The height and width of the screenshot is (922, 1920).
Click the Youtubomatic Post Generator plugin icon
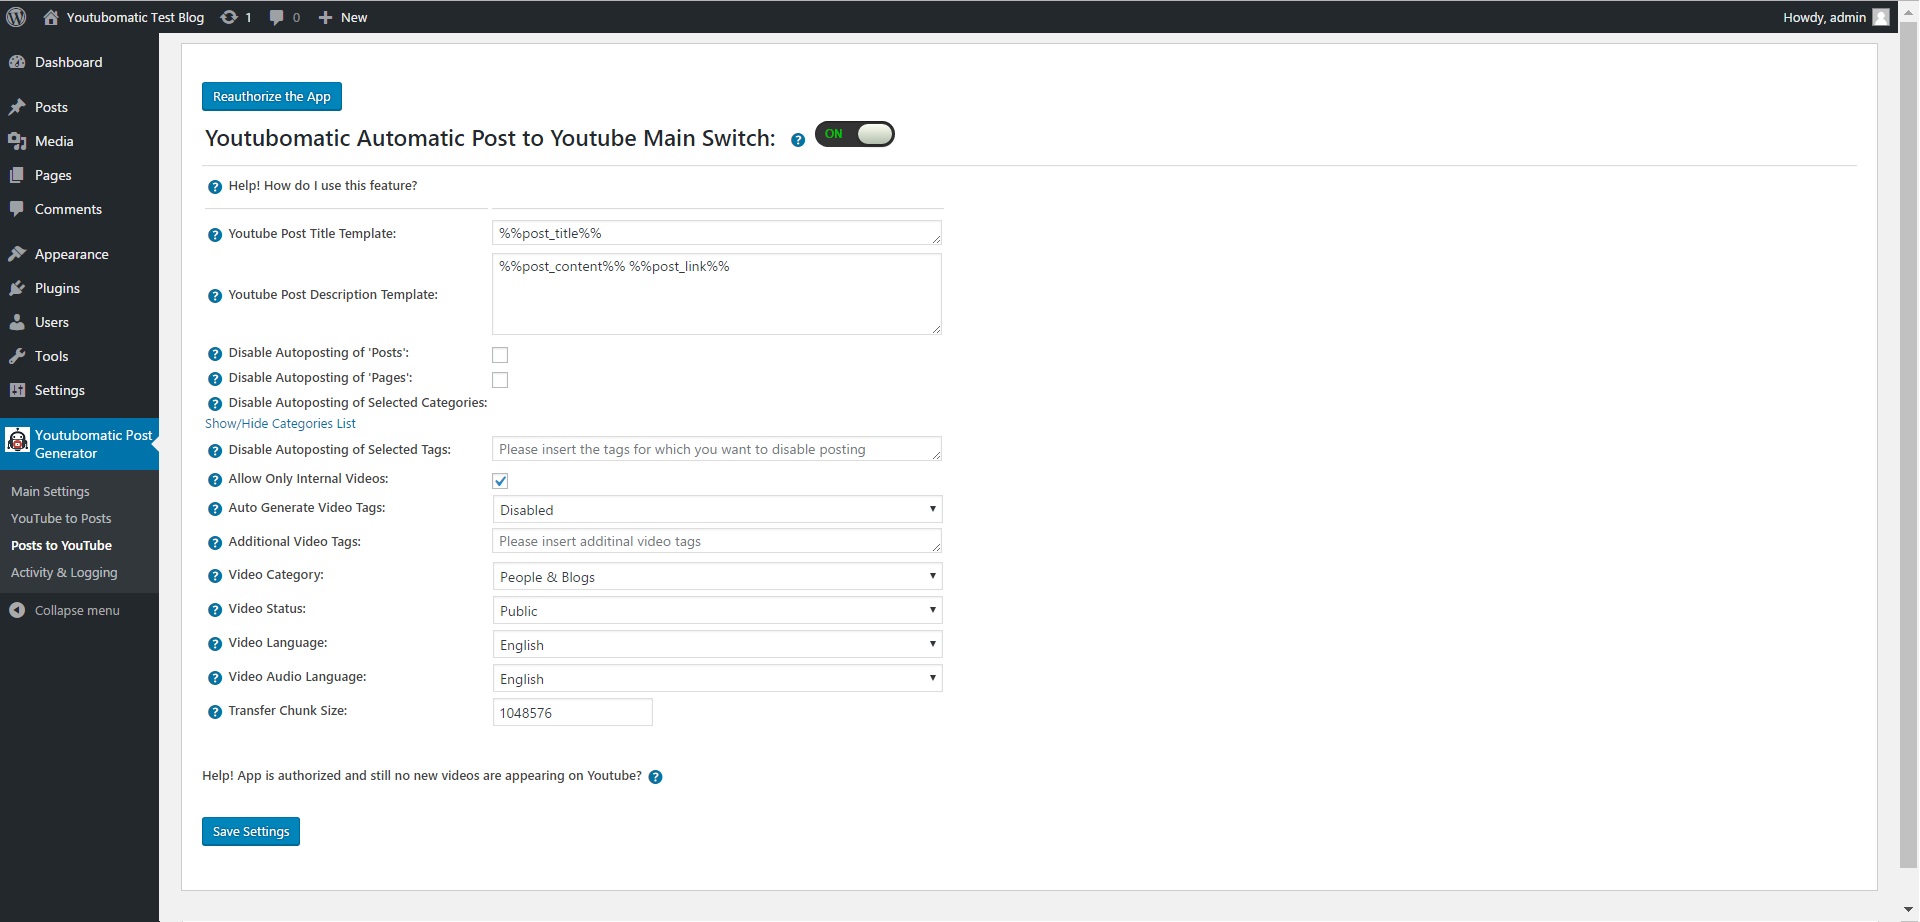click(17, 440)
